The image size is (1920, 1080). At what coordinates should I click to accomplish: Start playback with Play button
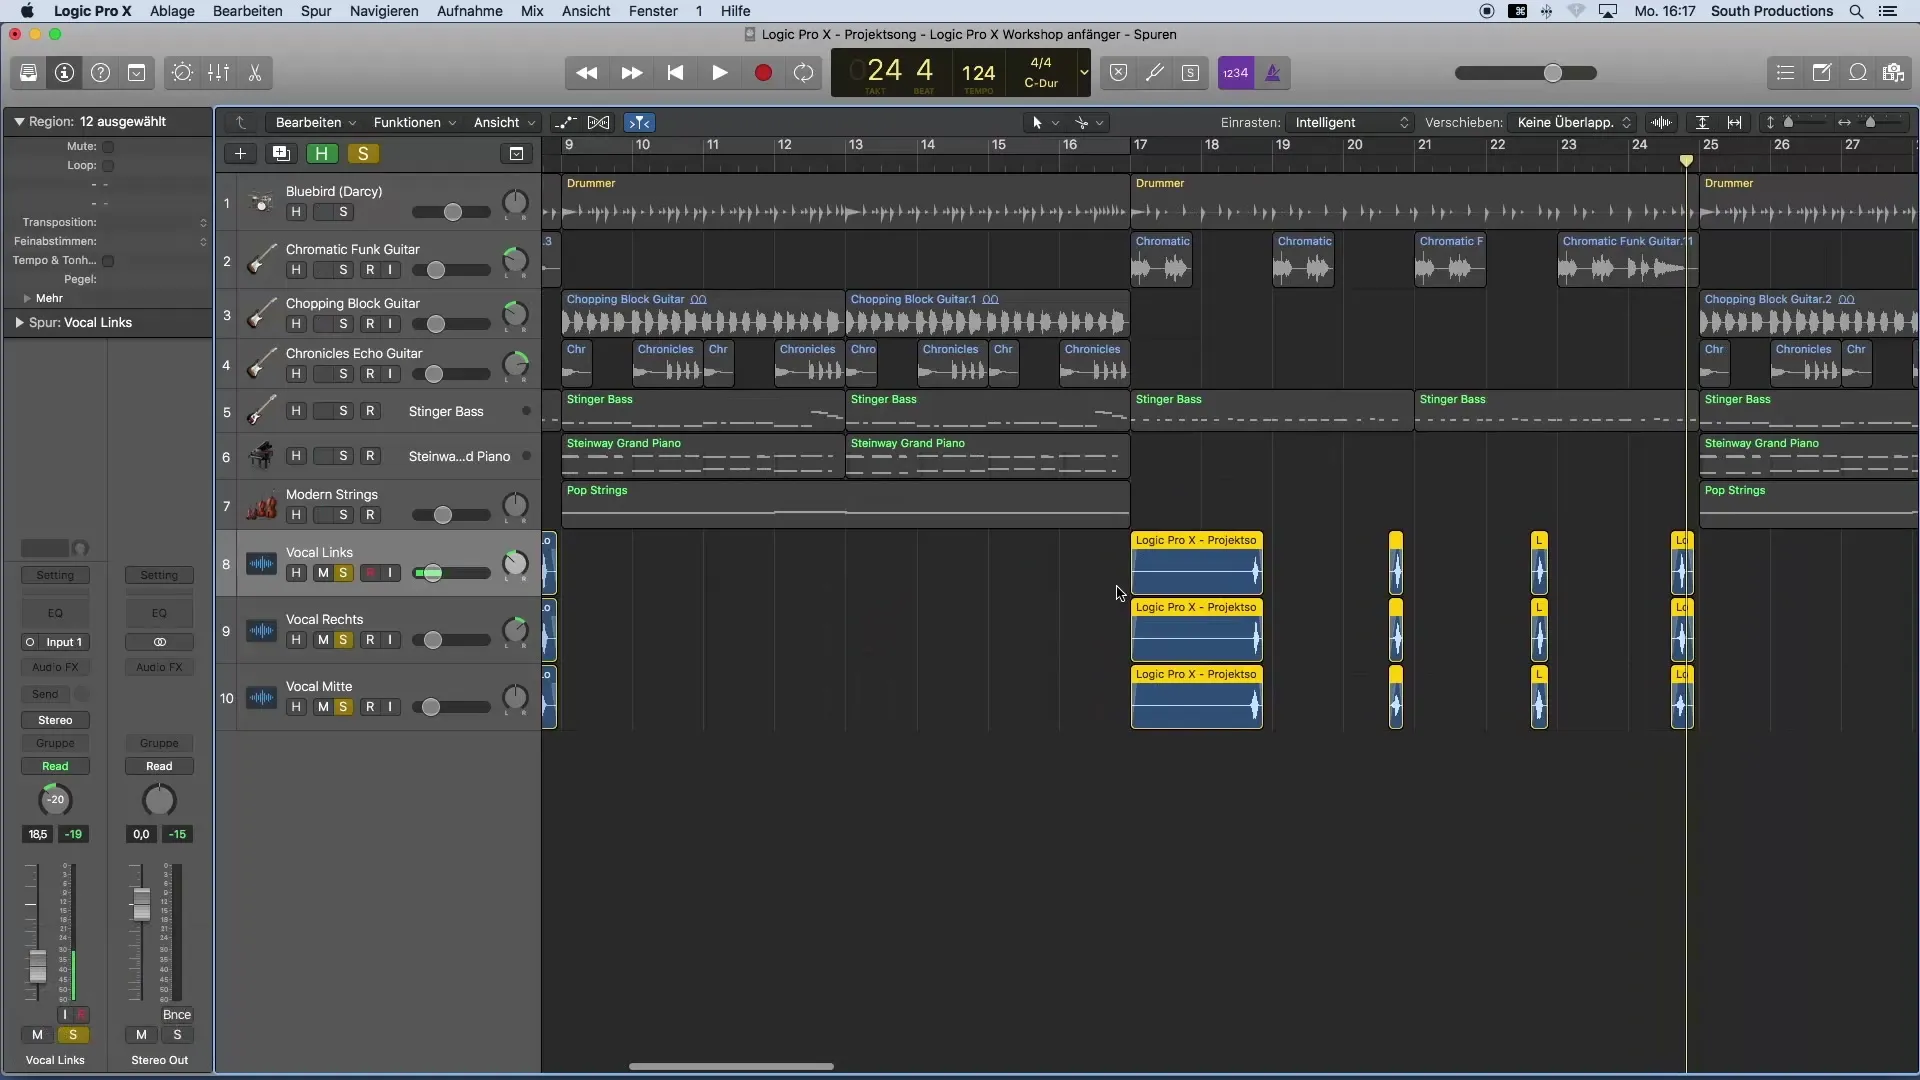click(x=719, y=73)
